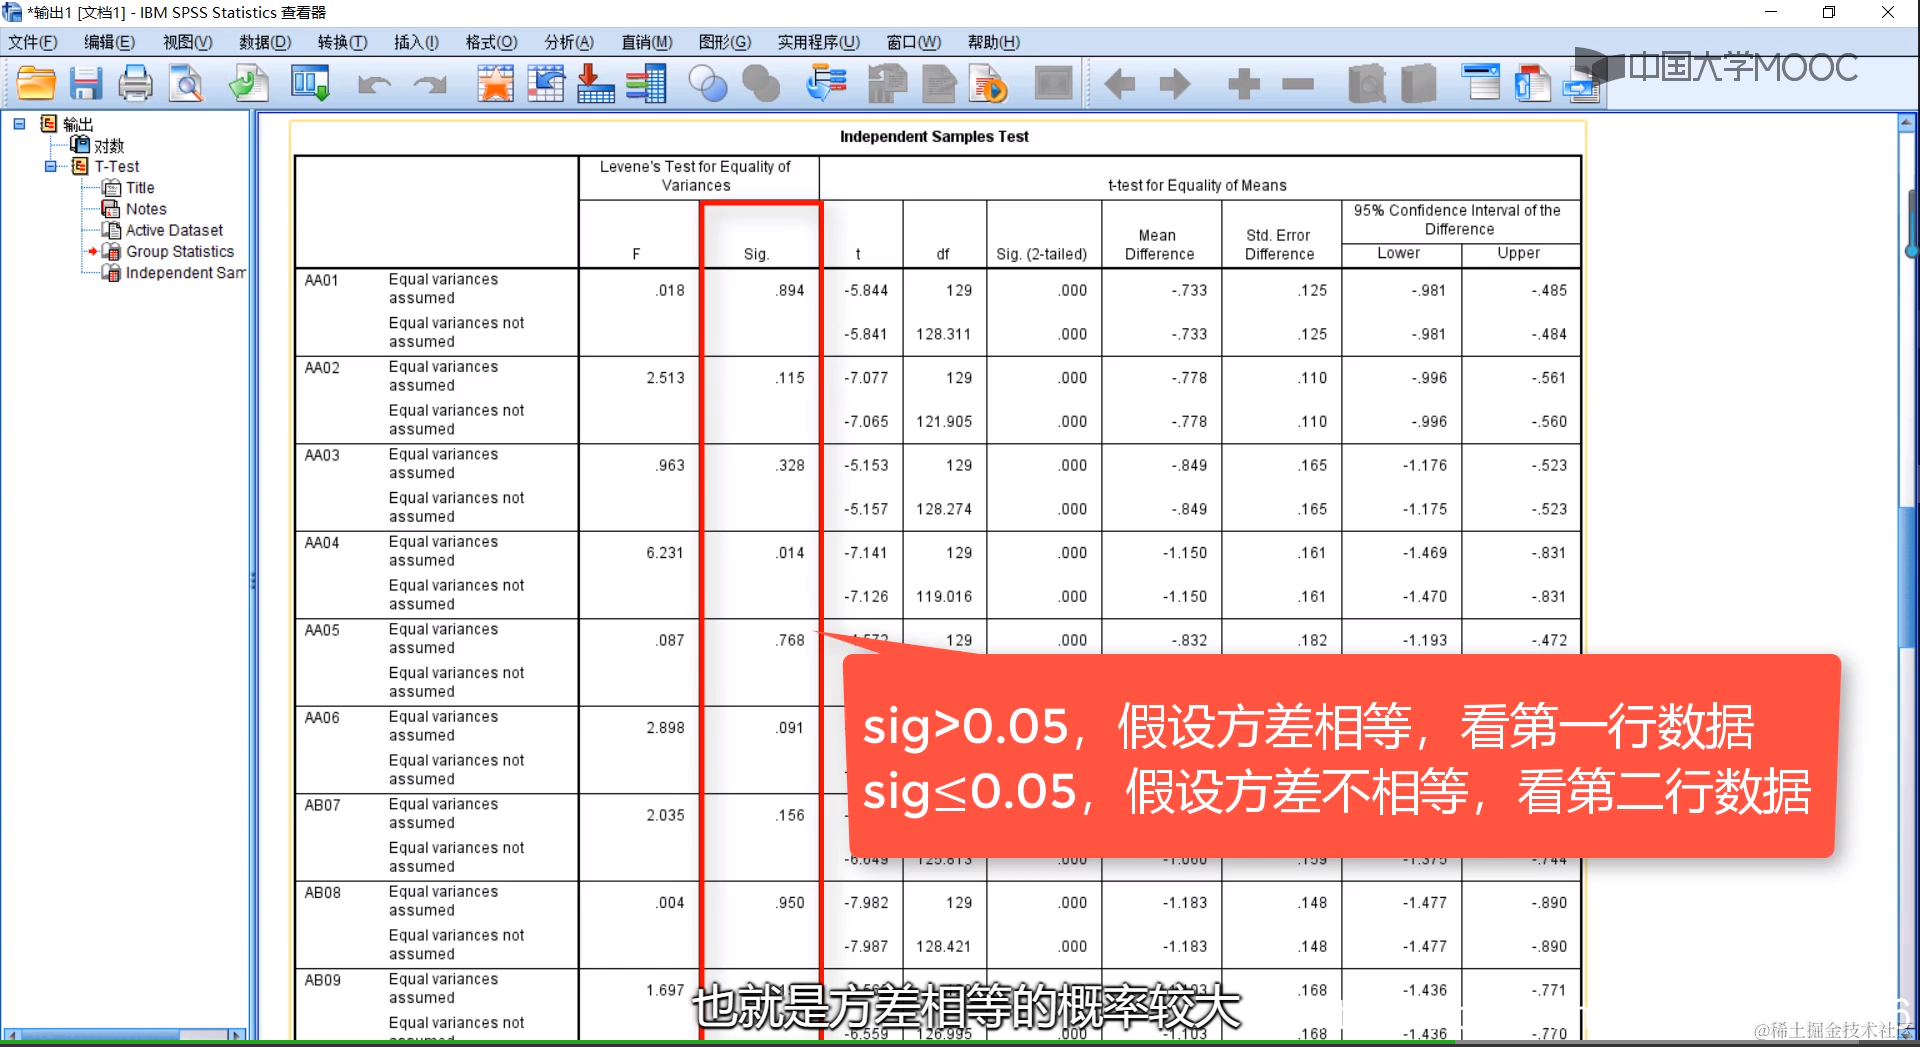This screenshot has height=1047, width=1920.
Task: Open the 分析 menu
Action: click(x=568, y=42)
